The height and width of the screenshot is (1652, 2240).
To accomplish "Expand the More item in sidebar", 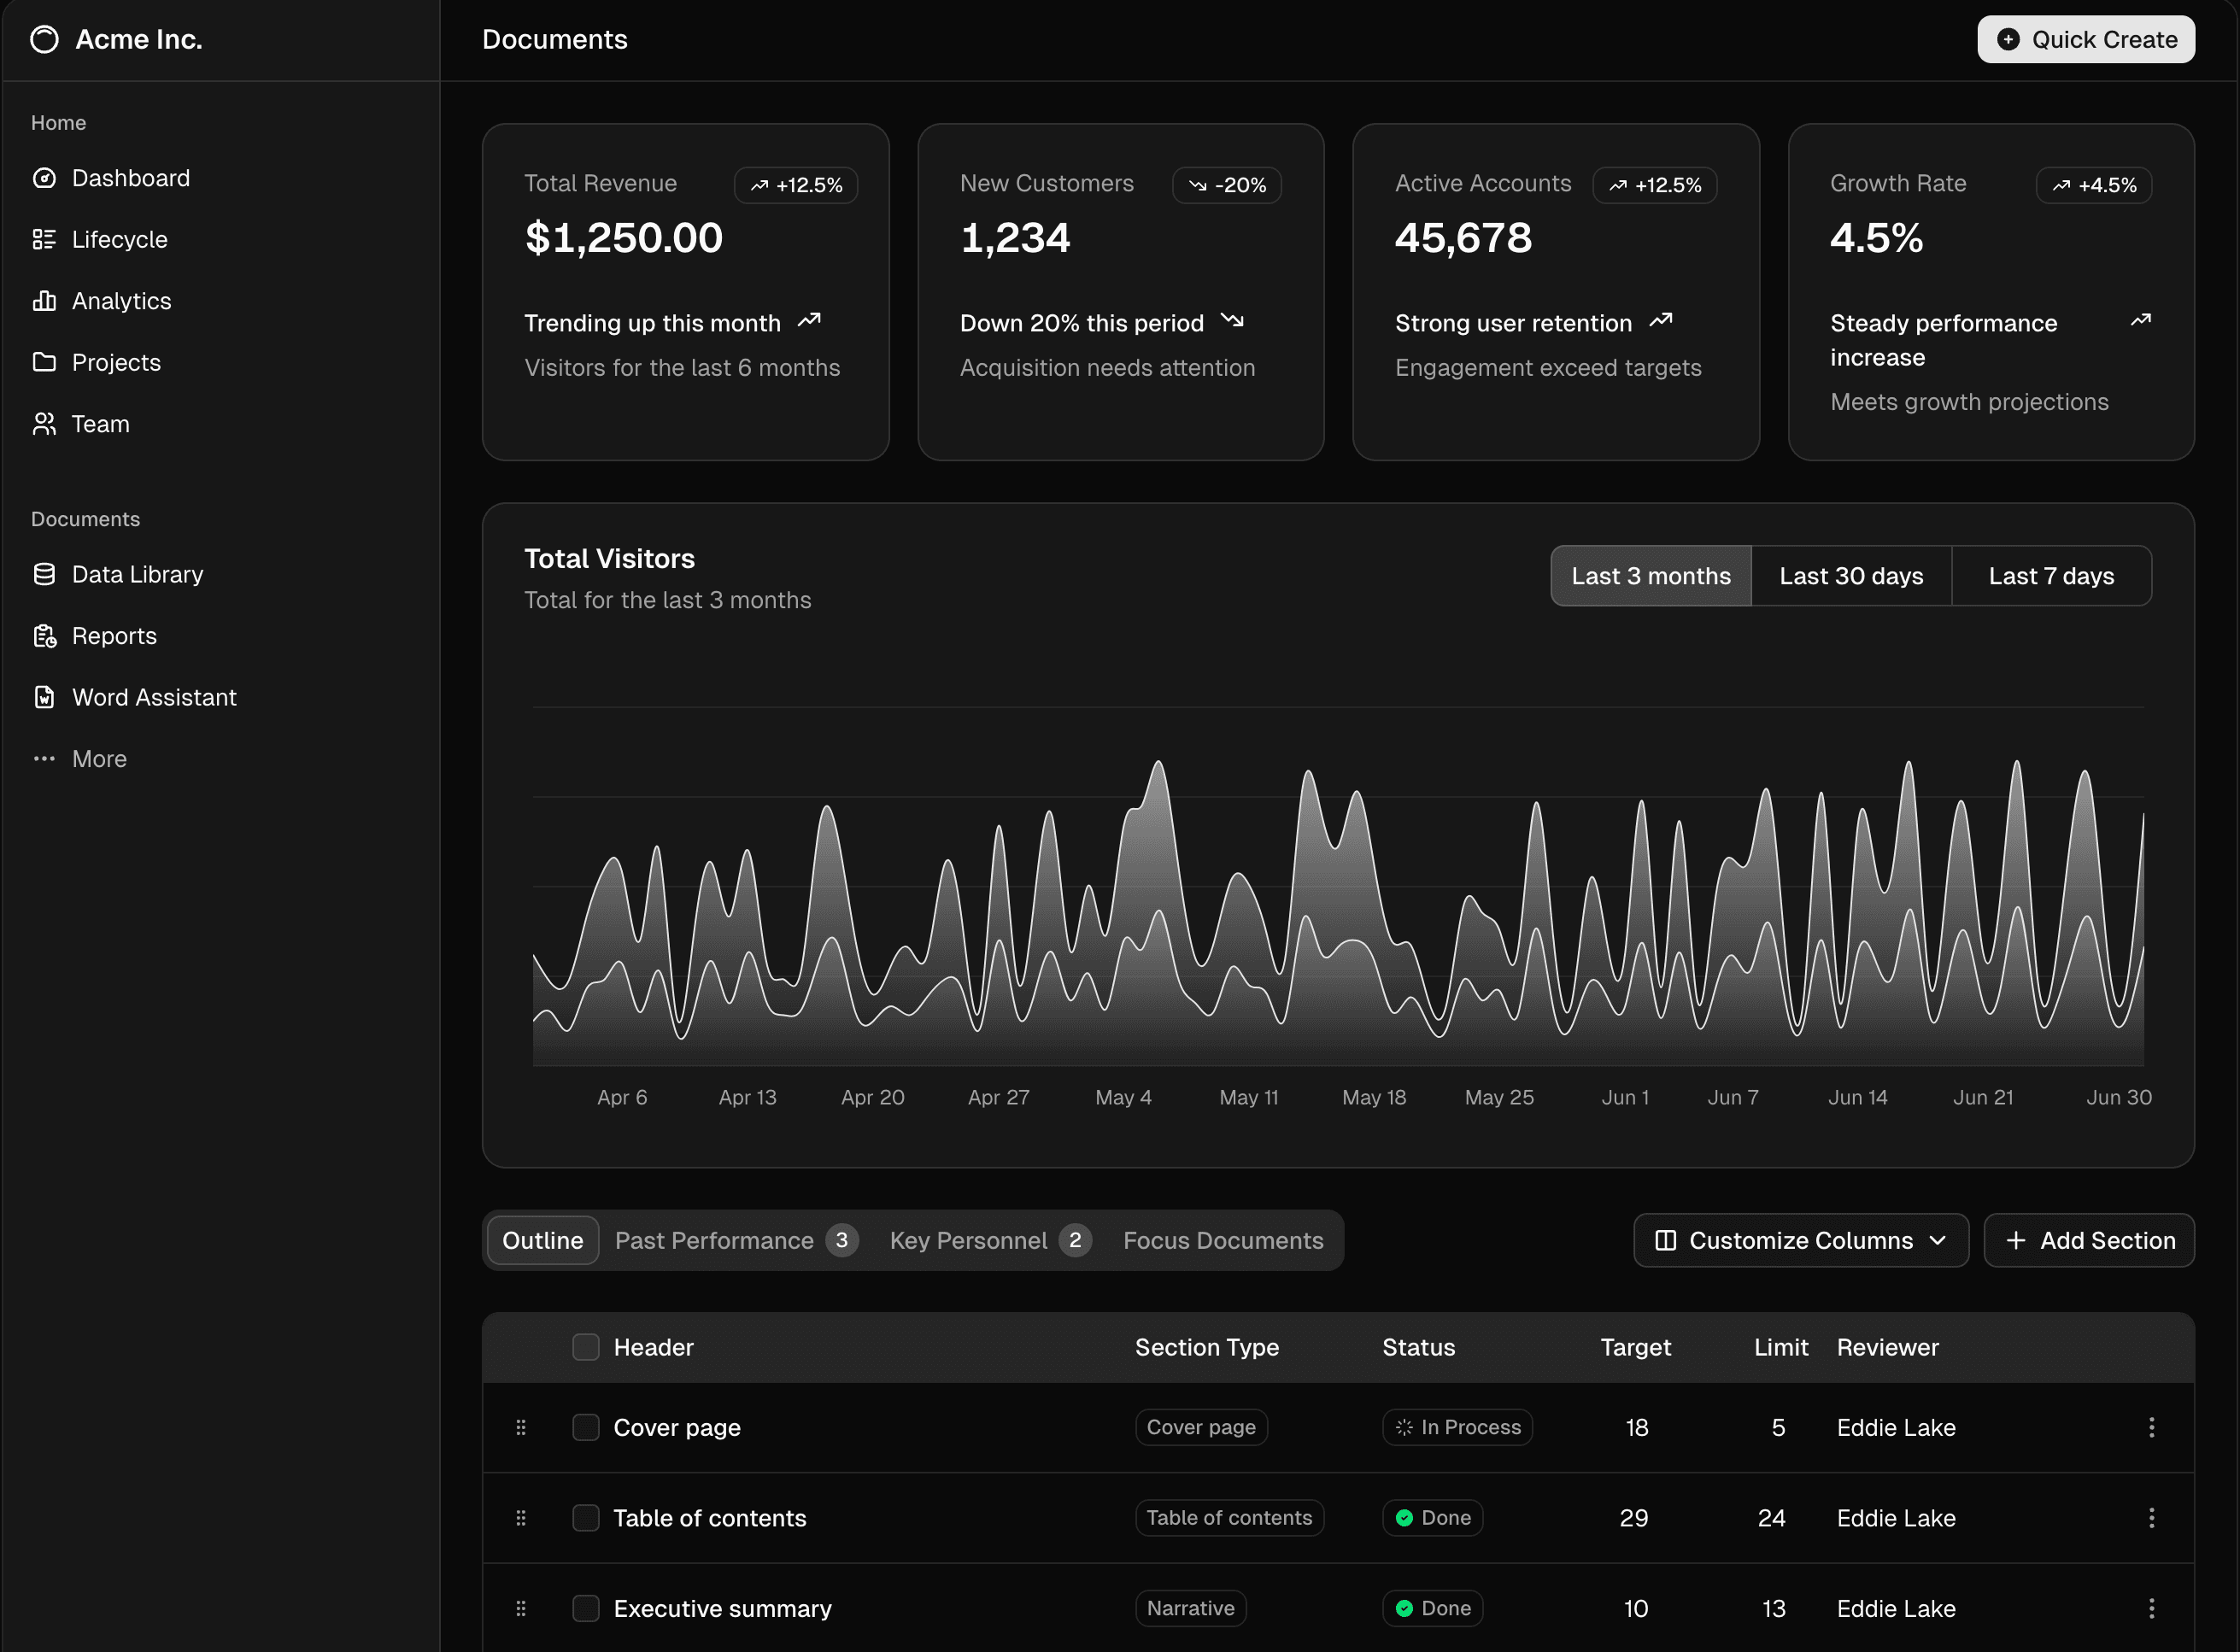I will [99, 759].
